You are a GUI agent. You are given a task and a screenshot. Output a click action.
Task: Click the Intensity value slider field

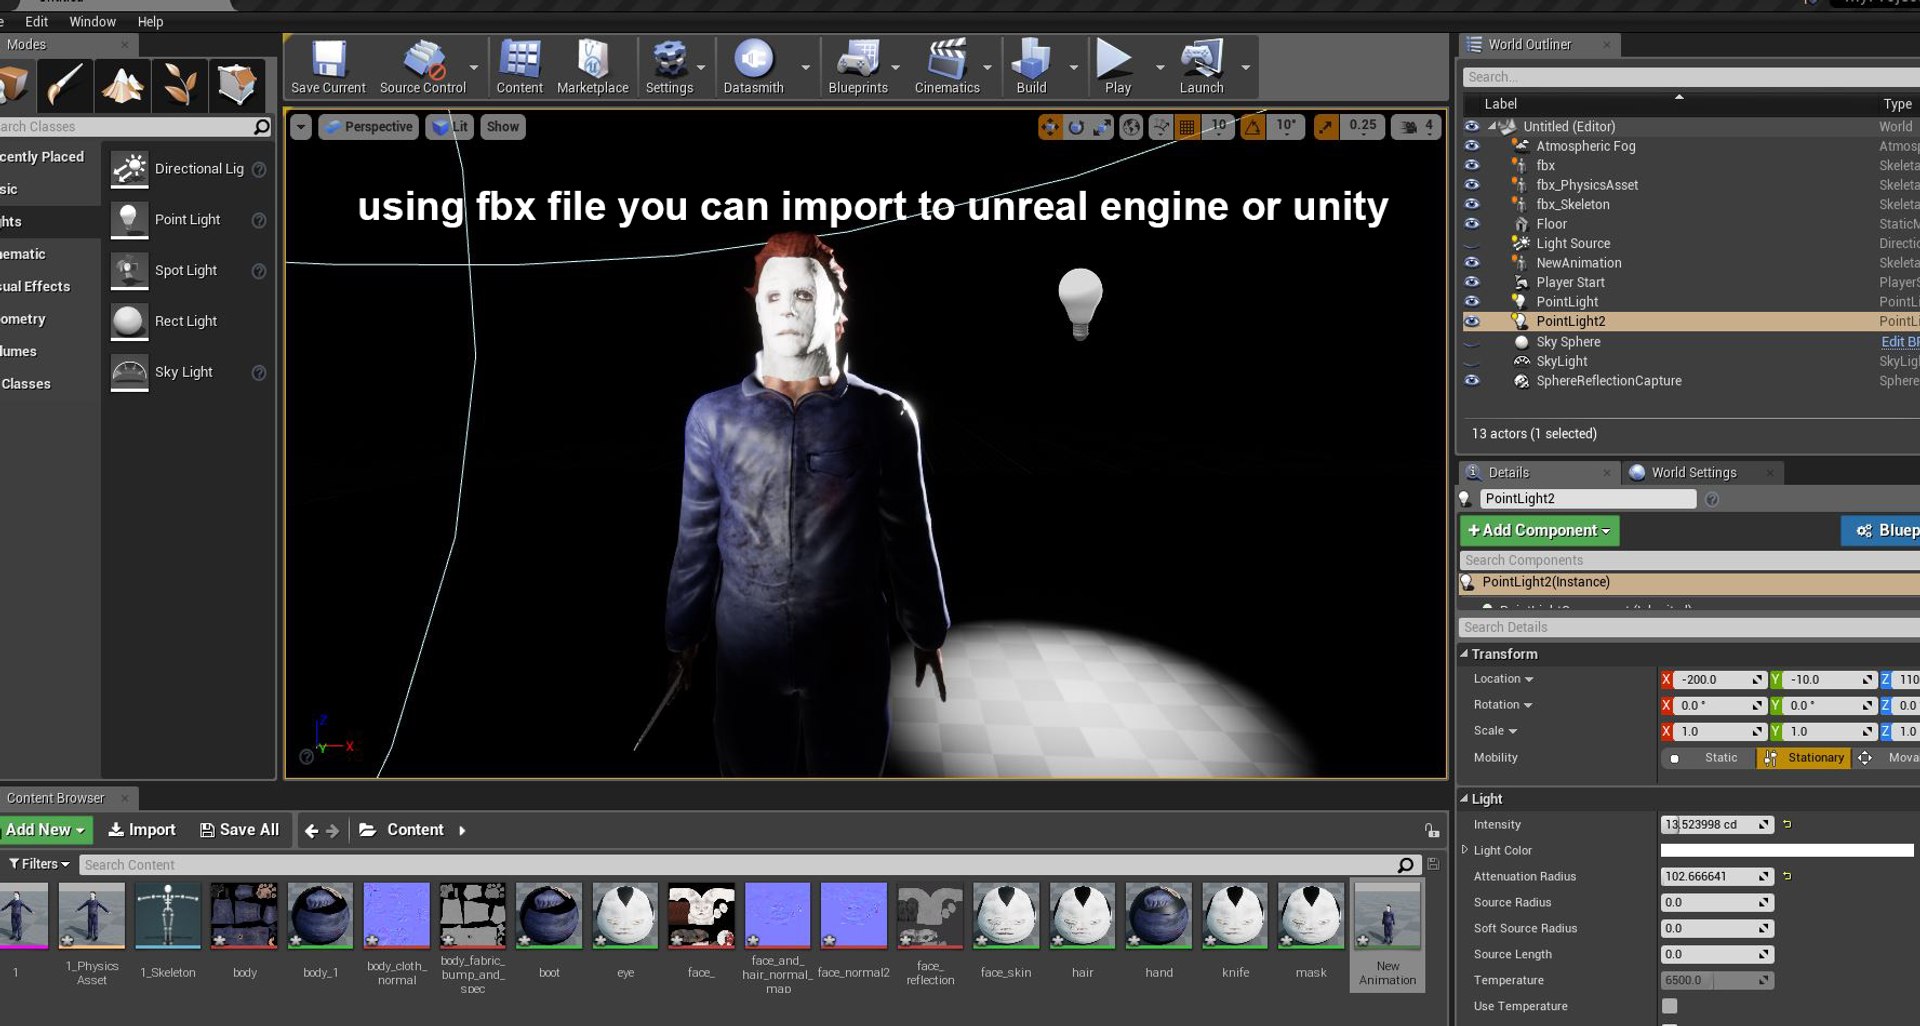pos(1716,825)
